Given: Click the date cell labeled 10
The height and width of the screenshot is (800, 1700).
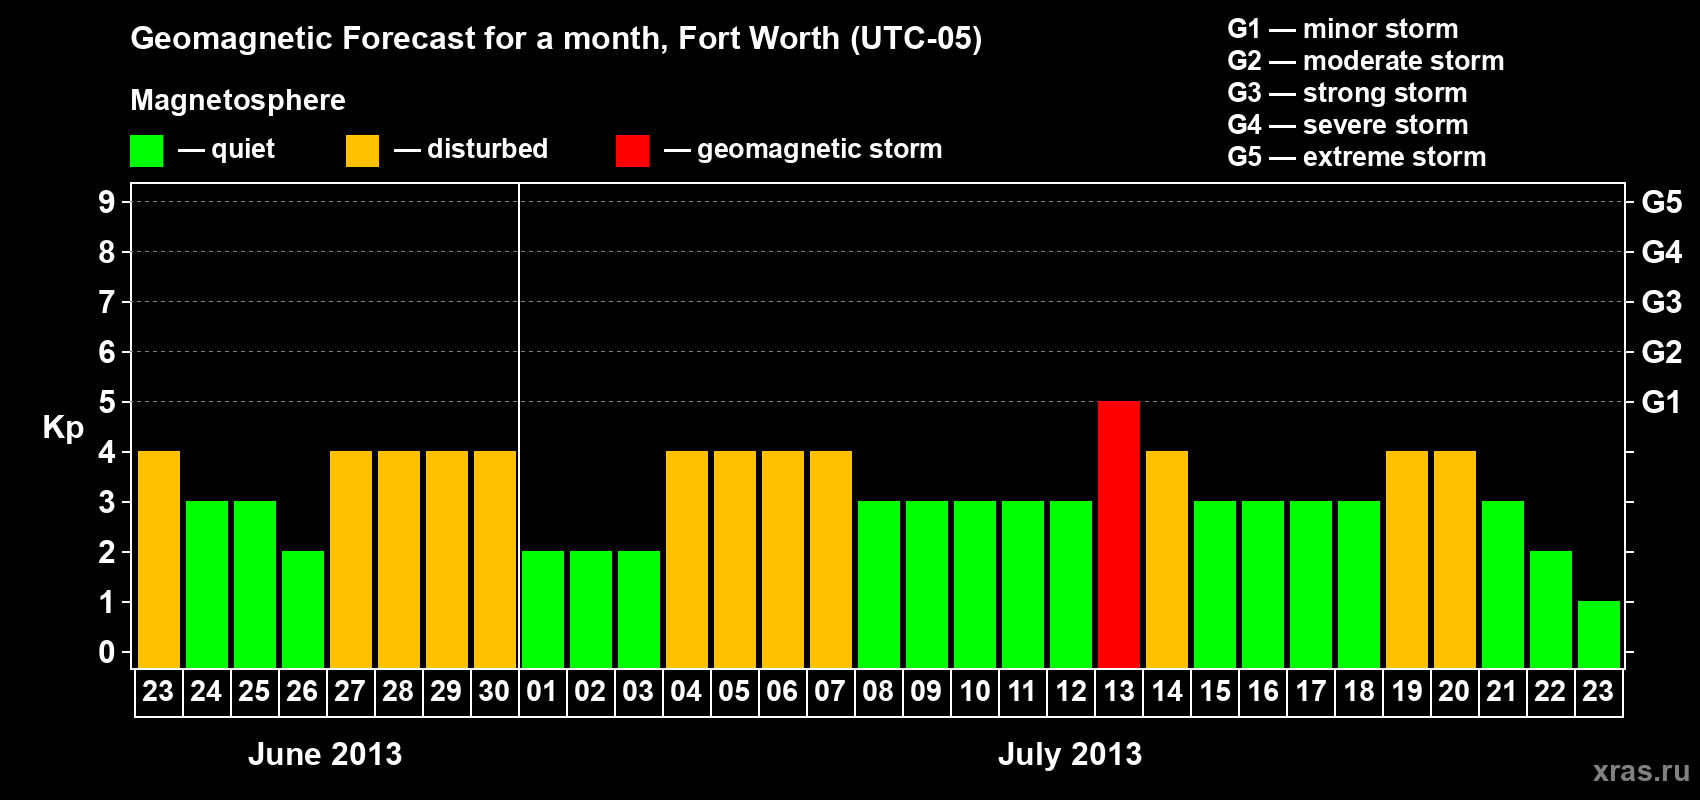Looking at the screenshot, I should [975, 692].
